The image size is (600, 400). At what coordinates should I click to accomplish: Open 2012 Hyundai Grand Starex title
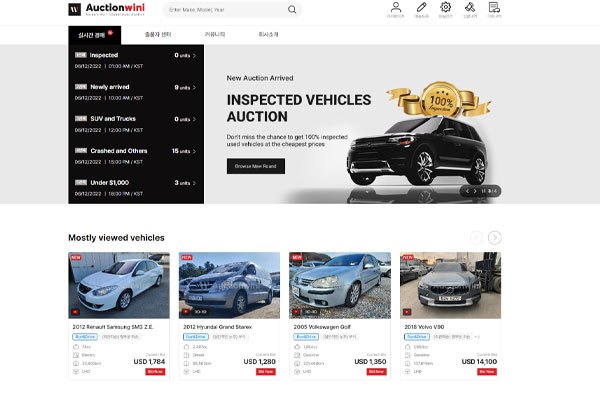click(x=217, y=327)
